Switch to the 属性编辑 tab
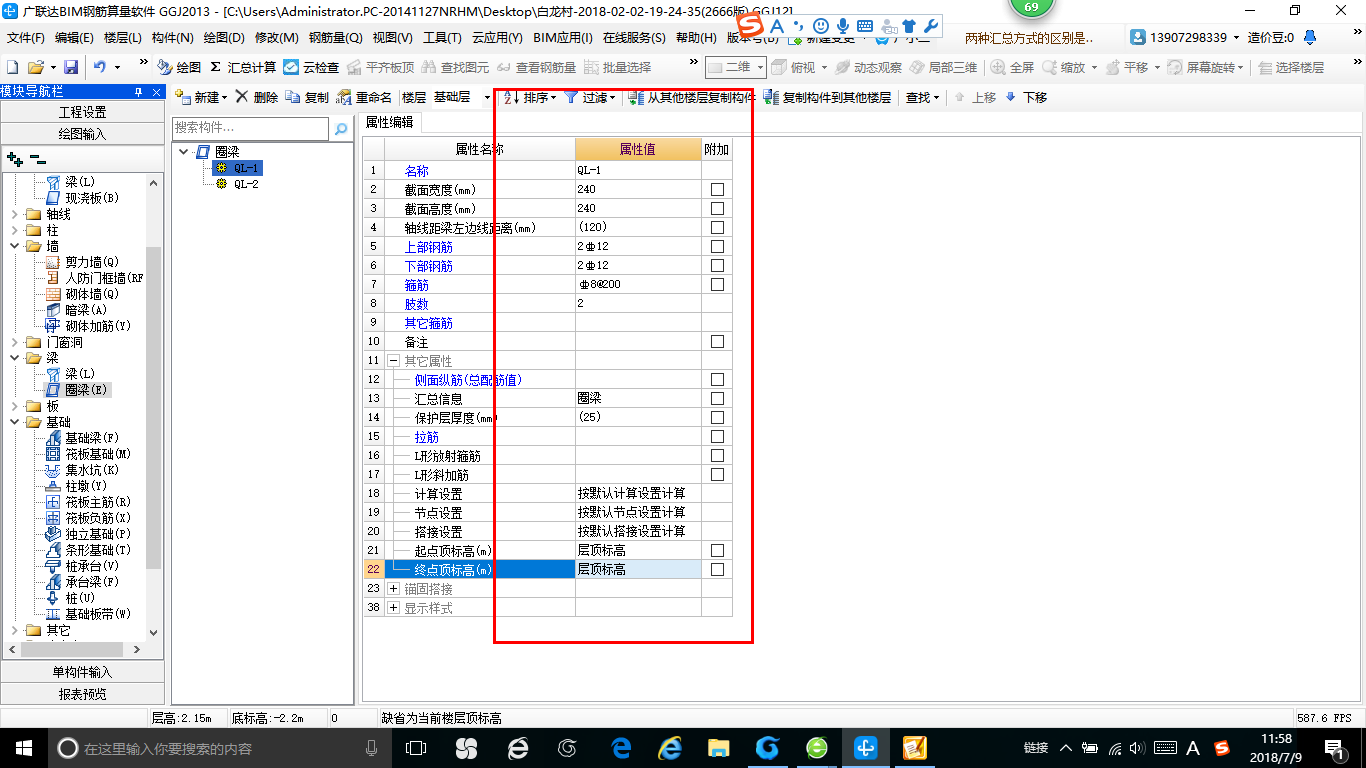Screen dimensions: 1366x768 click(x=389, y=122)
